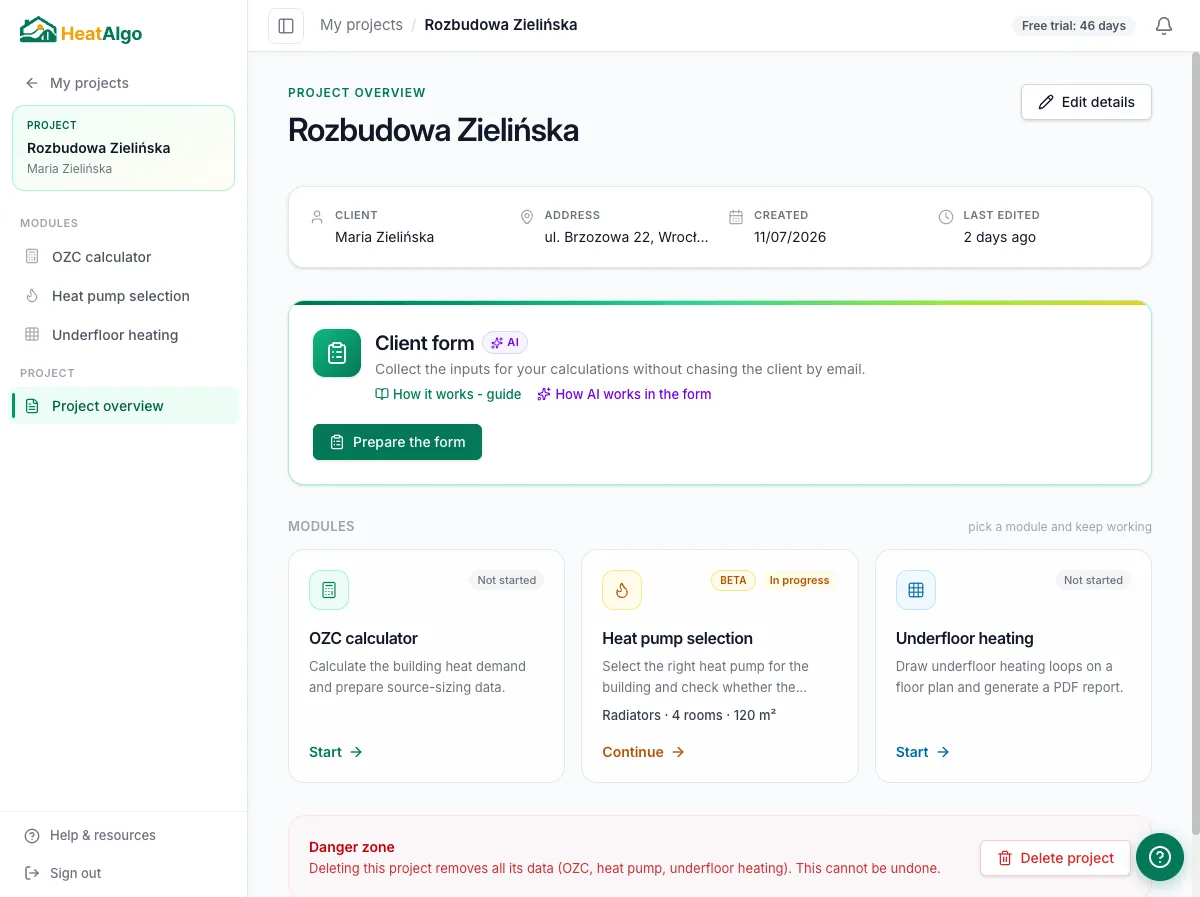Click Danger zone heading
This screenshot has height=897, width=1200.
click(x=352, y=847)
